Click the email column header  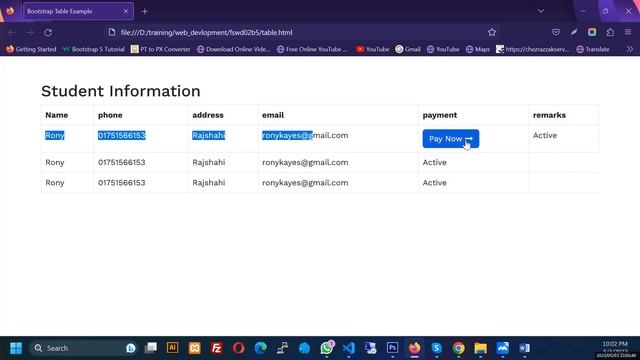coord(273,115)
